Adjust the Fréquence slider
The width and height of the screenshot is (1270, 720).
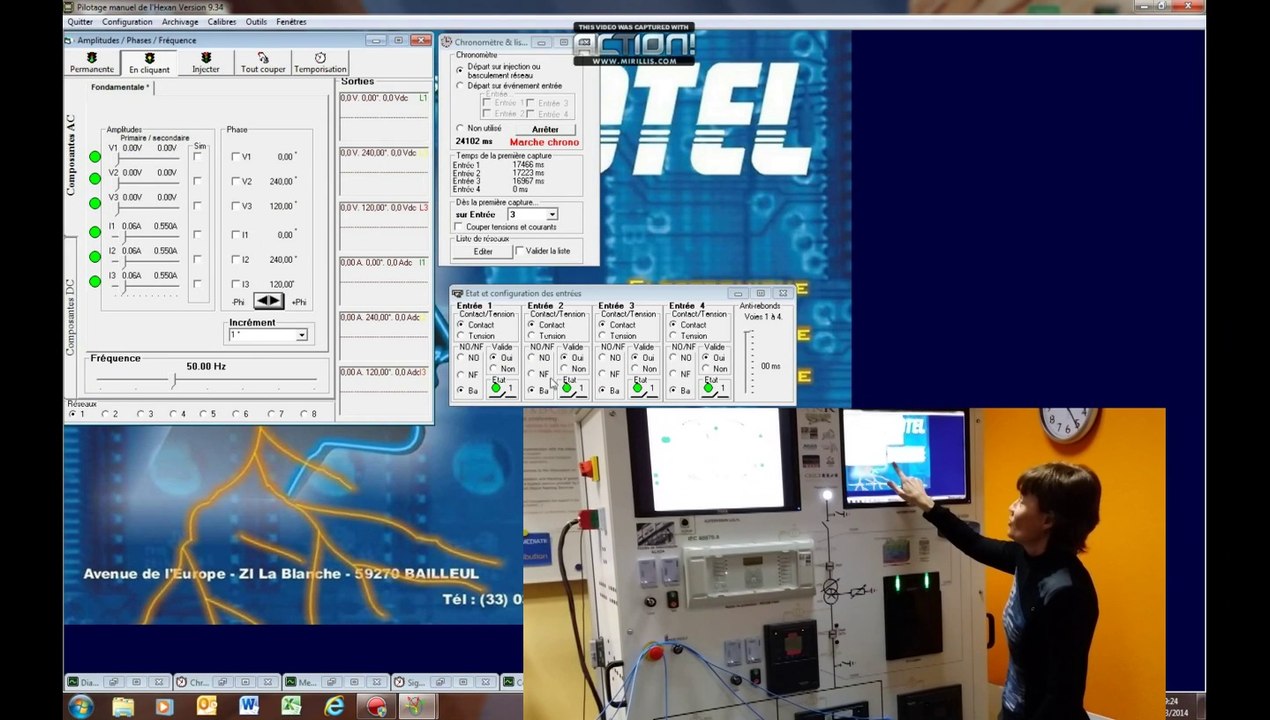tap(174, 381)
